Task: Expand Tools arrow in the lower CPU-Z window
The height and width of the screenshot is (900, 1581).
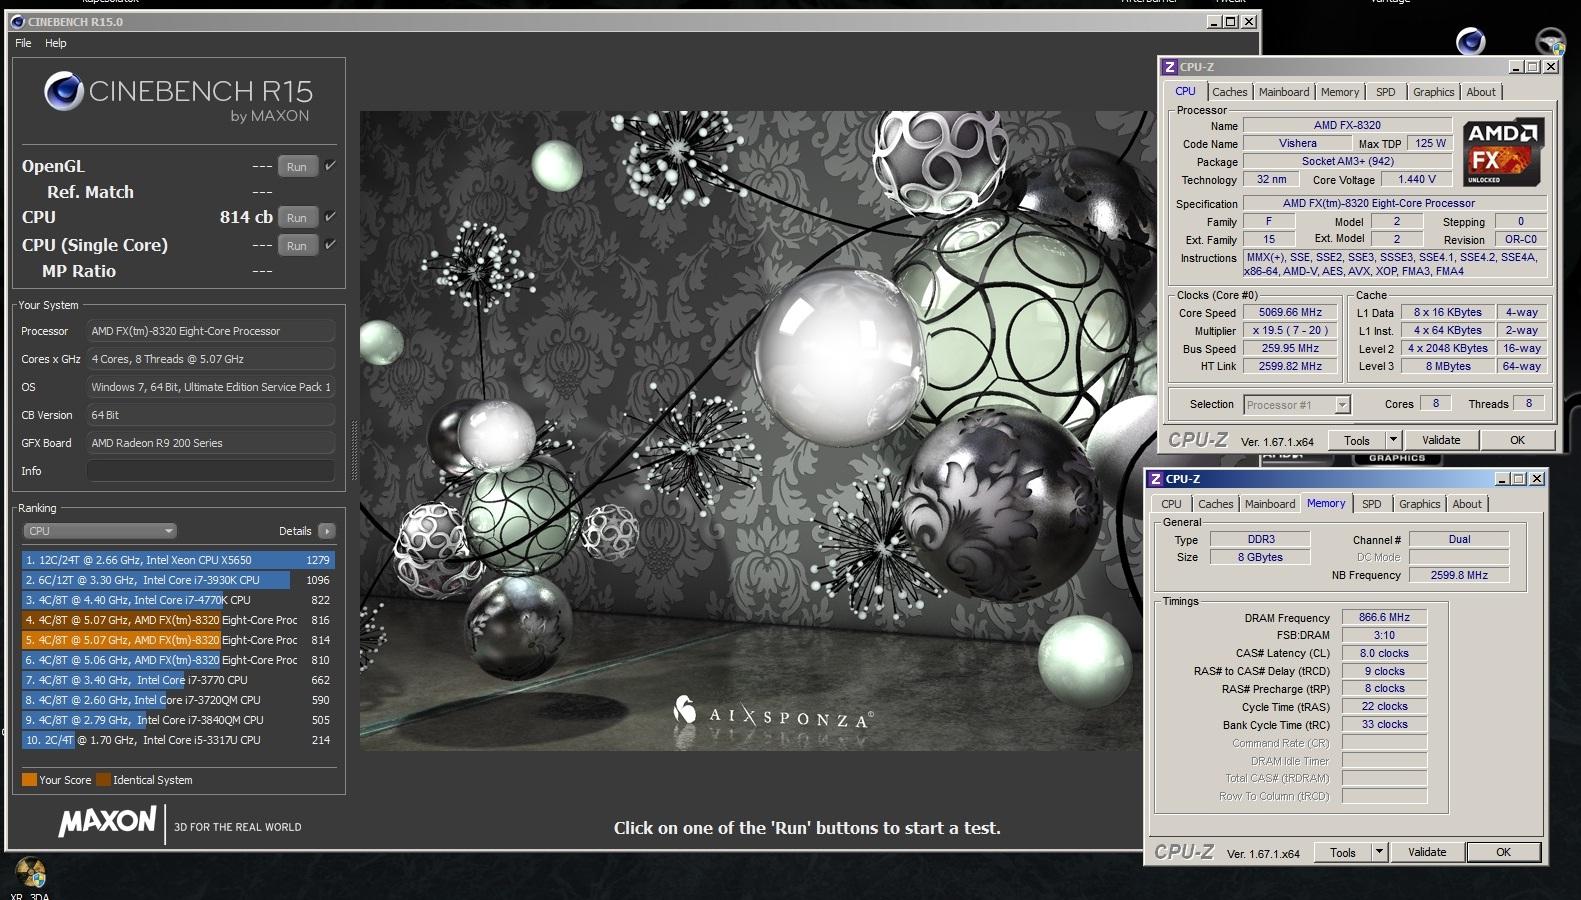Action: pyautogui.click(x=1379, y=852)
